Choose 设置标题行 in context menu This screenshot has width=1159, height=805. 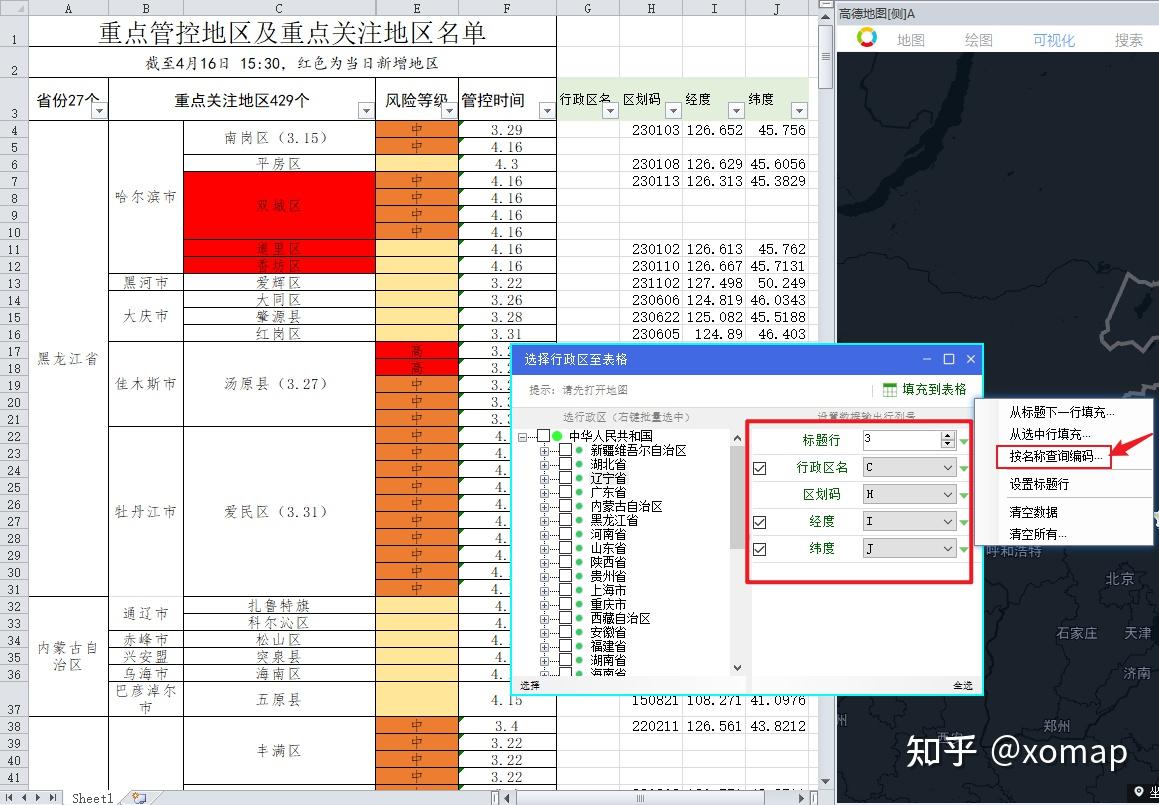(x=1039, y=485)
